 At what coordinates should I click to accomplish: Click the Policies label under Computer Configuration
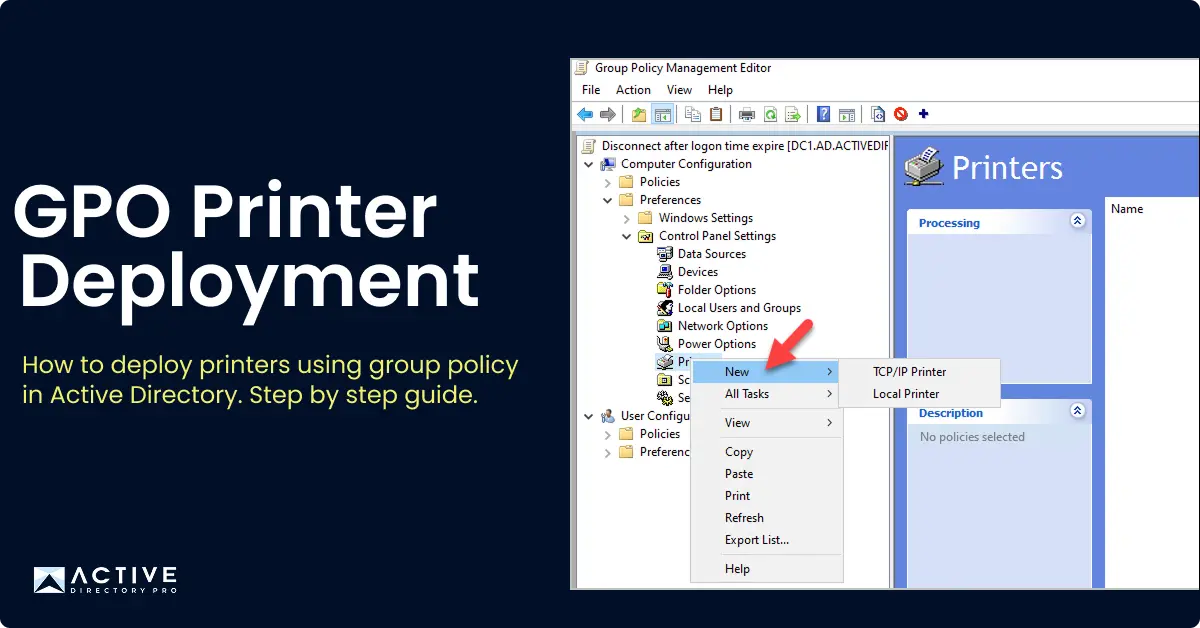tap(660, 182)
